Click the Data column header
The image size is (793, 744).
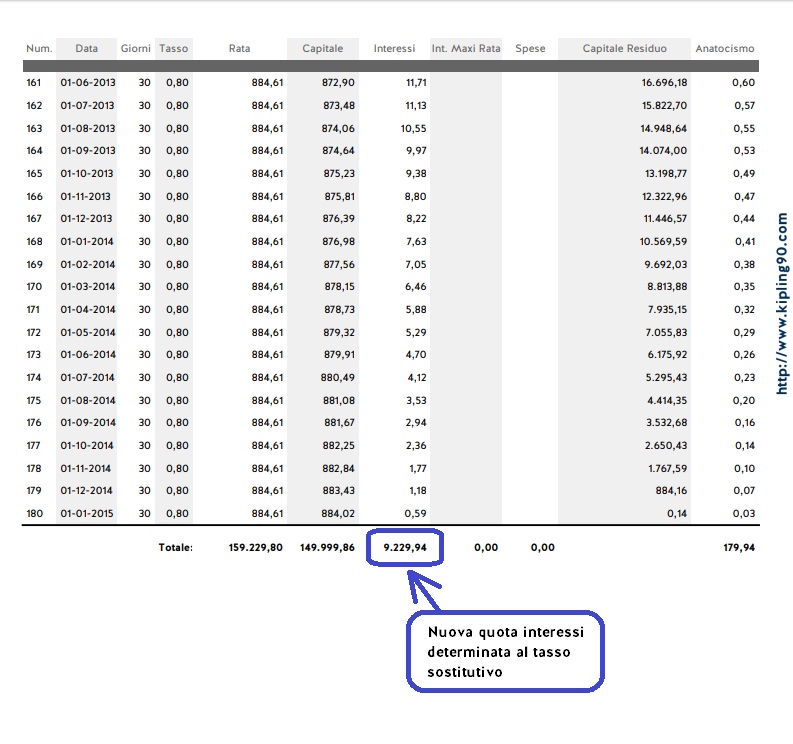86,49
